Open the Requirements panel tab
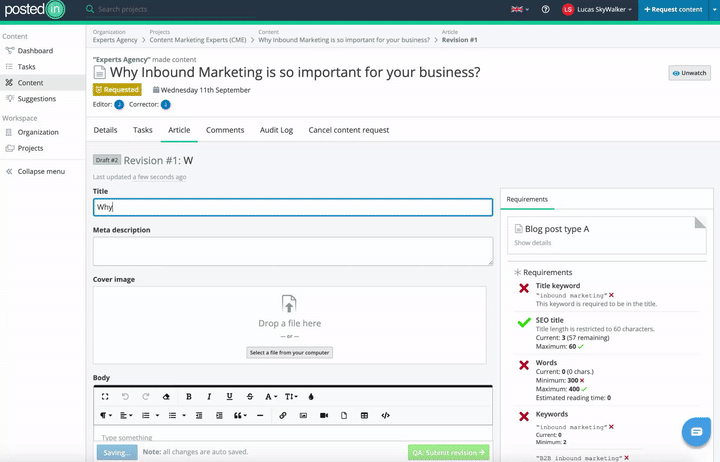Viewport: 720px width, 462px height. tap(527, 199)
